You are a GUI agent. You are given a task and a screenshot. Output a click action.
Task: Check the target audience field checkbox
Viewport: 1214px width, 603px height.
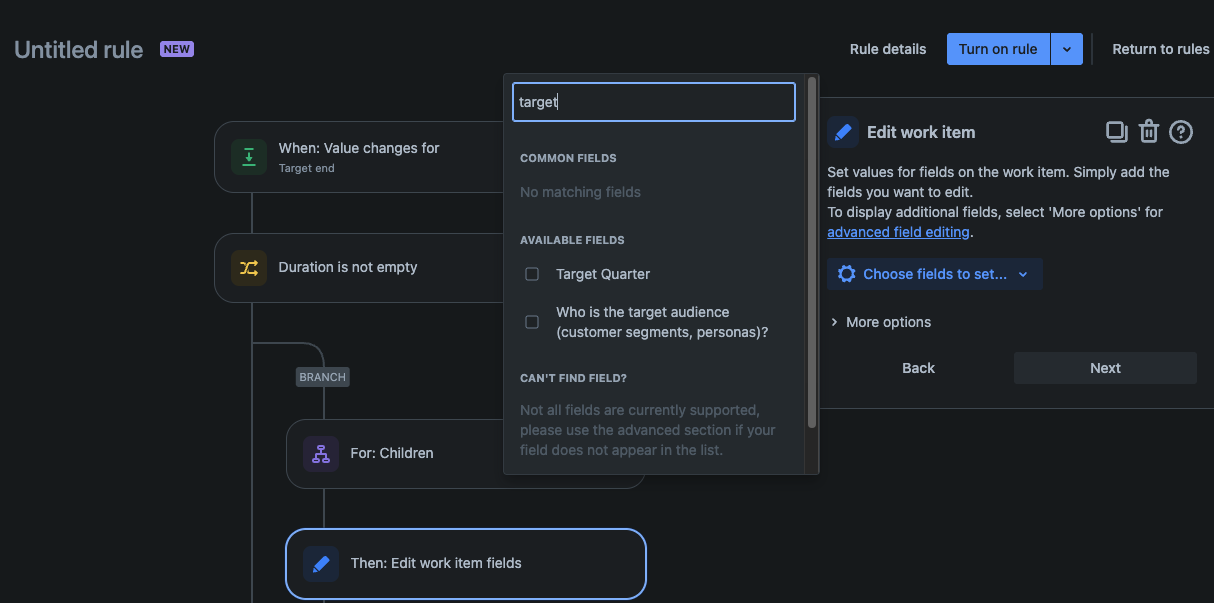[x=532, y=321]
